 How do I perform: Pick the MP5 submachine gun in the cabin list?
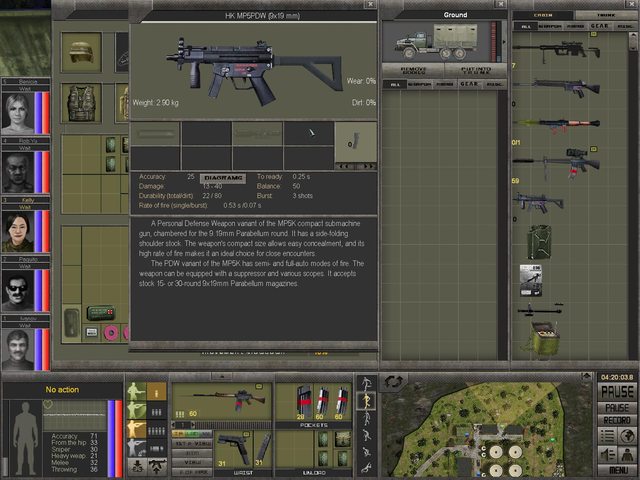click(x=539, y=202)
